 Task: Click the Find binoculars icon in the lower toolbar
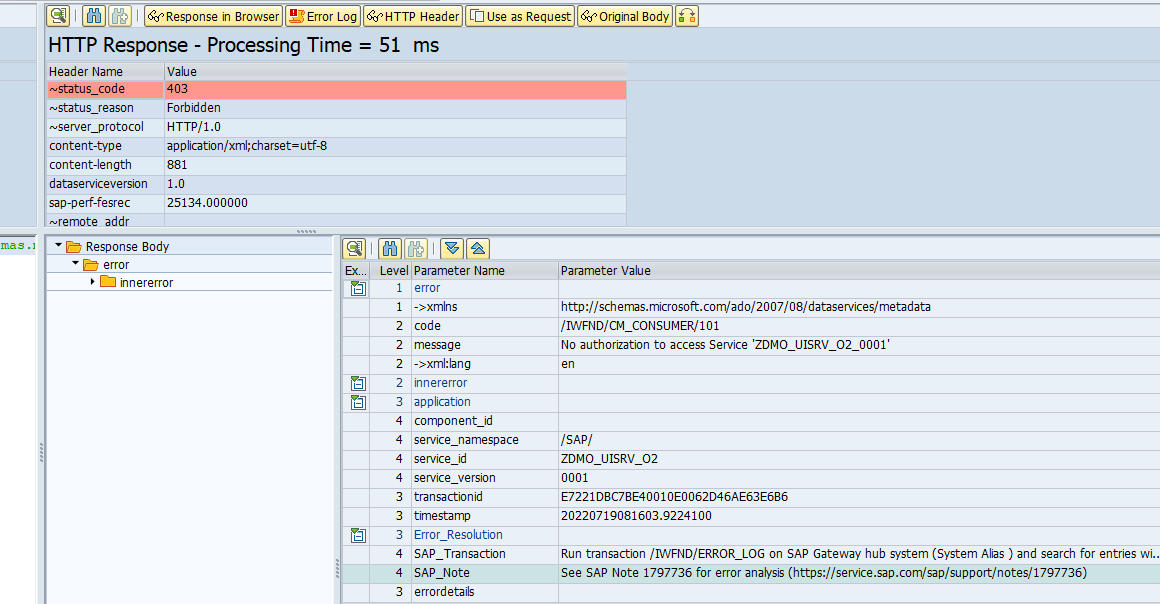coord(389,248)
